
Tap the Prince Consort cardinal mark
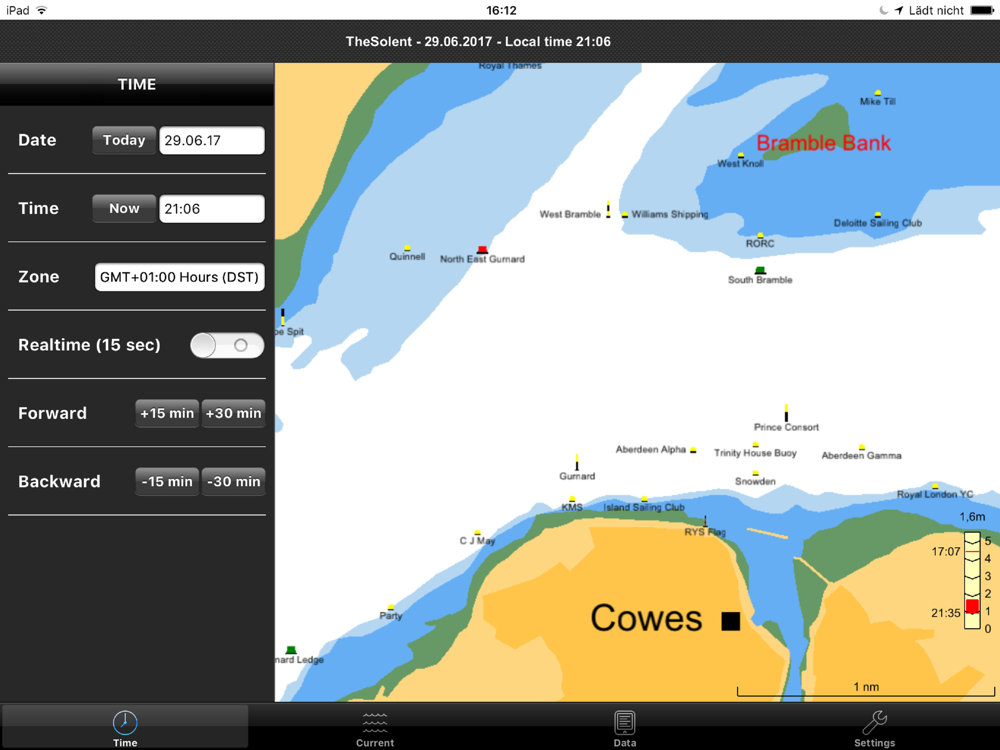[x=786, y=413]
